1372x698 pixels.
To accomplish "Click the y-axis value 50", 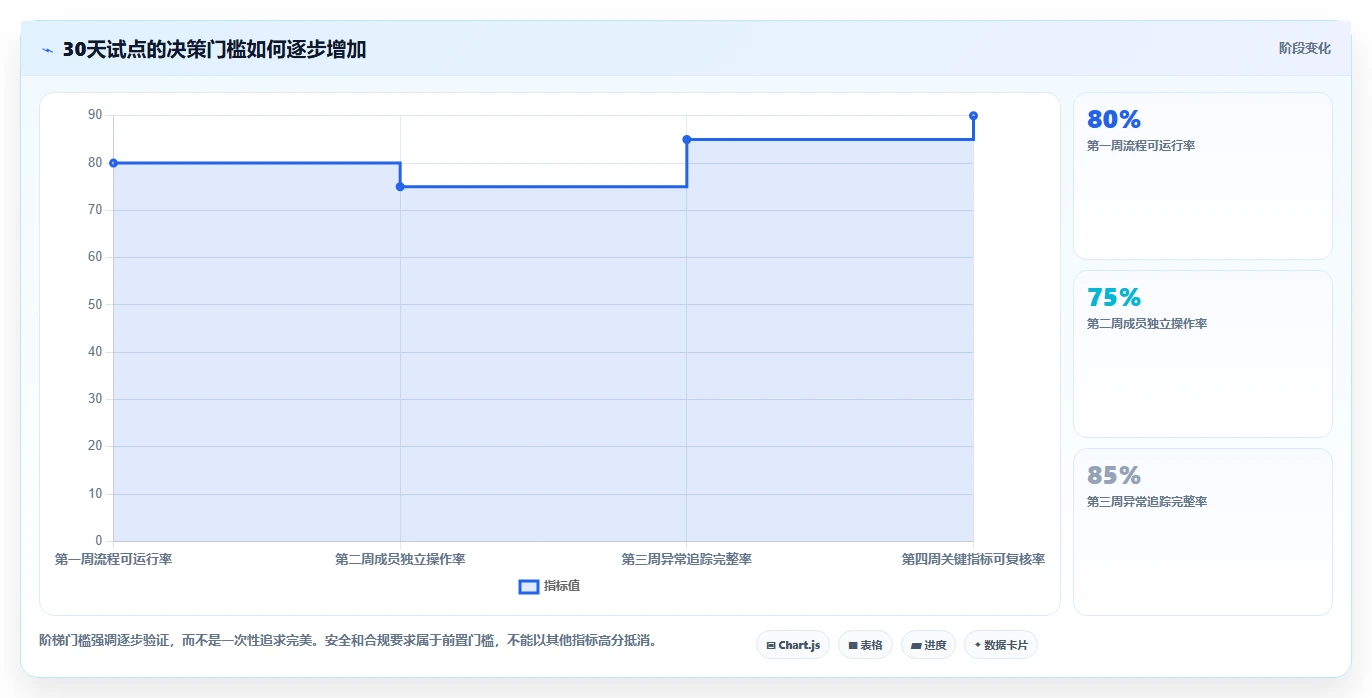I will (95, 304).
